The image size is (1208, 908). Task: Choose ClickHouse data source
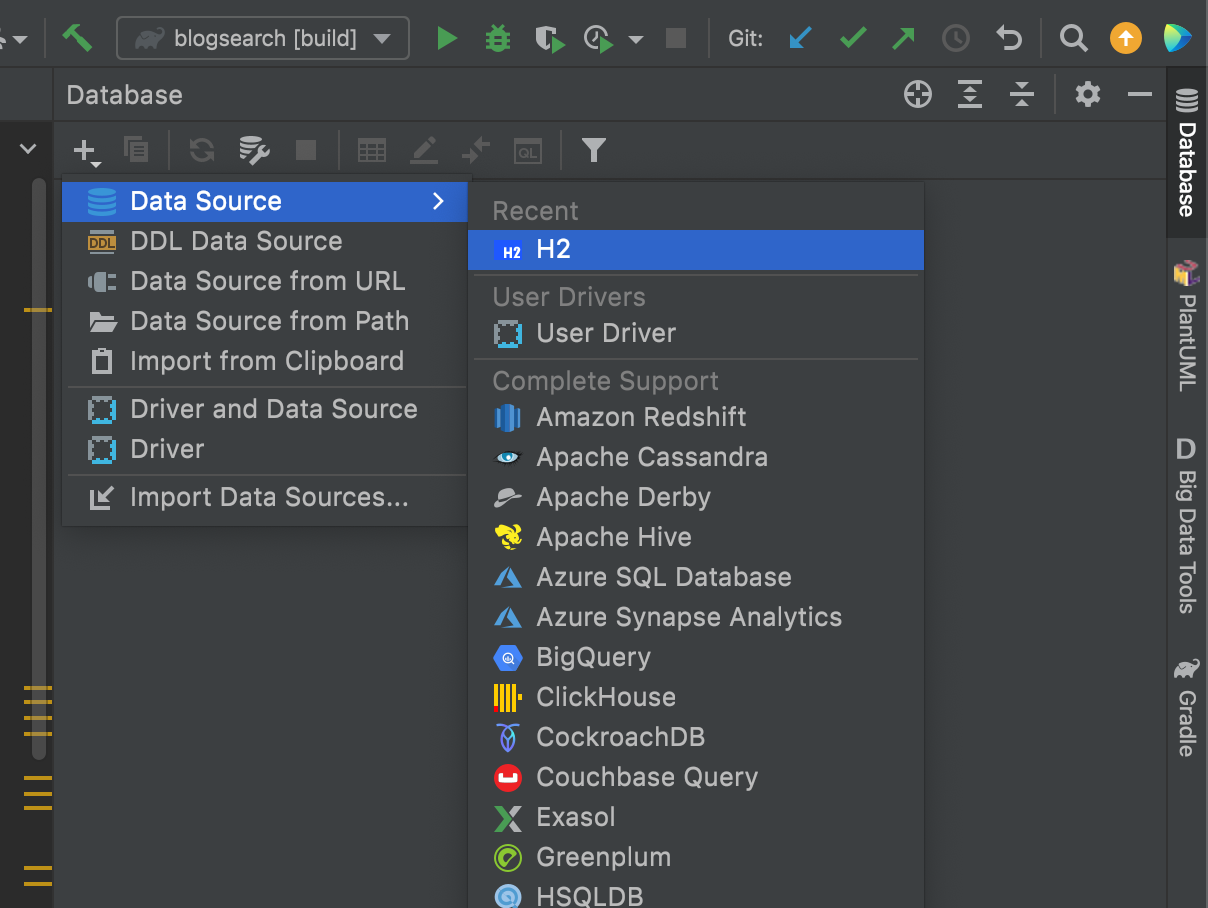click(696, 697)
